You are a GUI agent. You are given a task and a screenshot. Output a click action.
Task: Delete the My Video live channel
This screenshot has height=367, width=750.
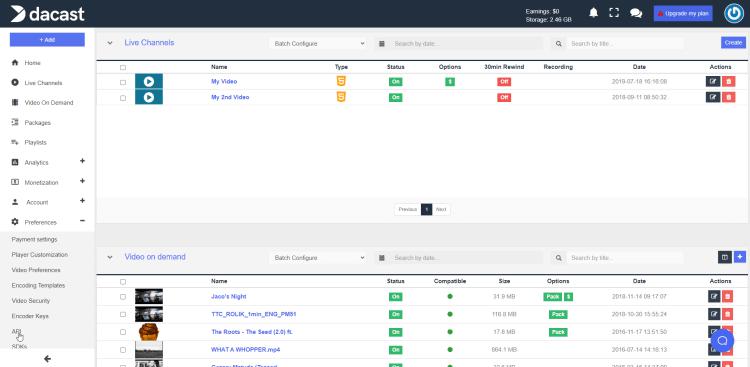tap(728, 81)
